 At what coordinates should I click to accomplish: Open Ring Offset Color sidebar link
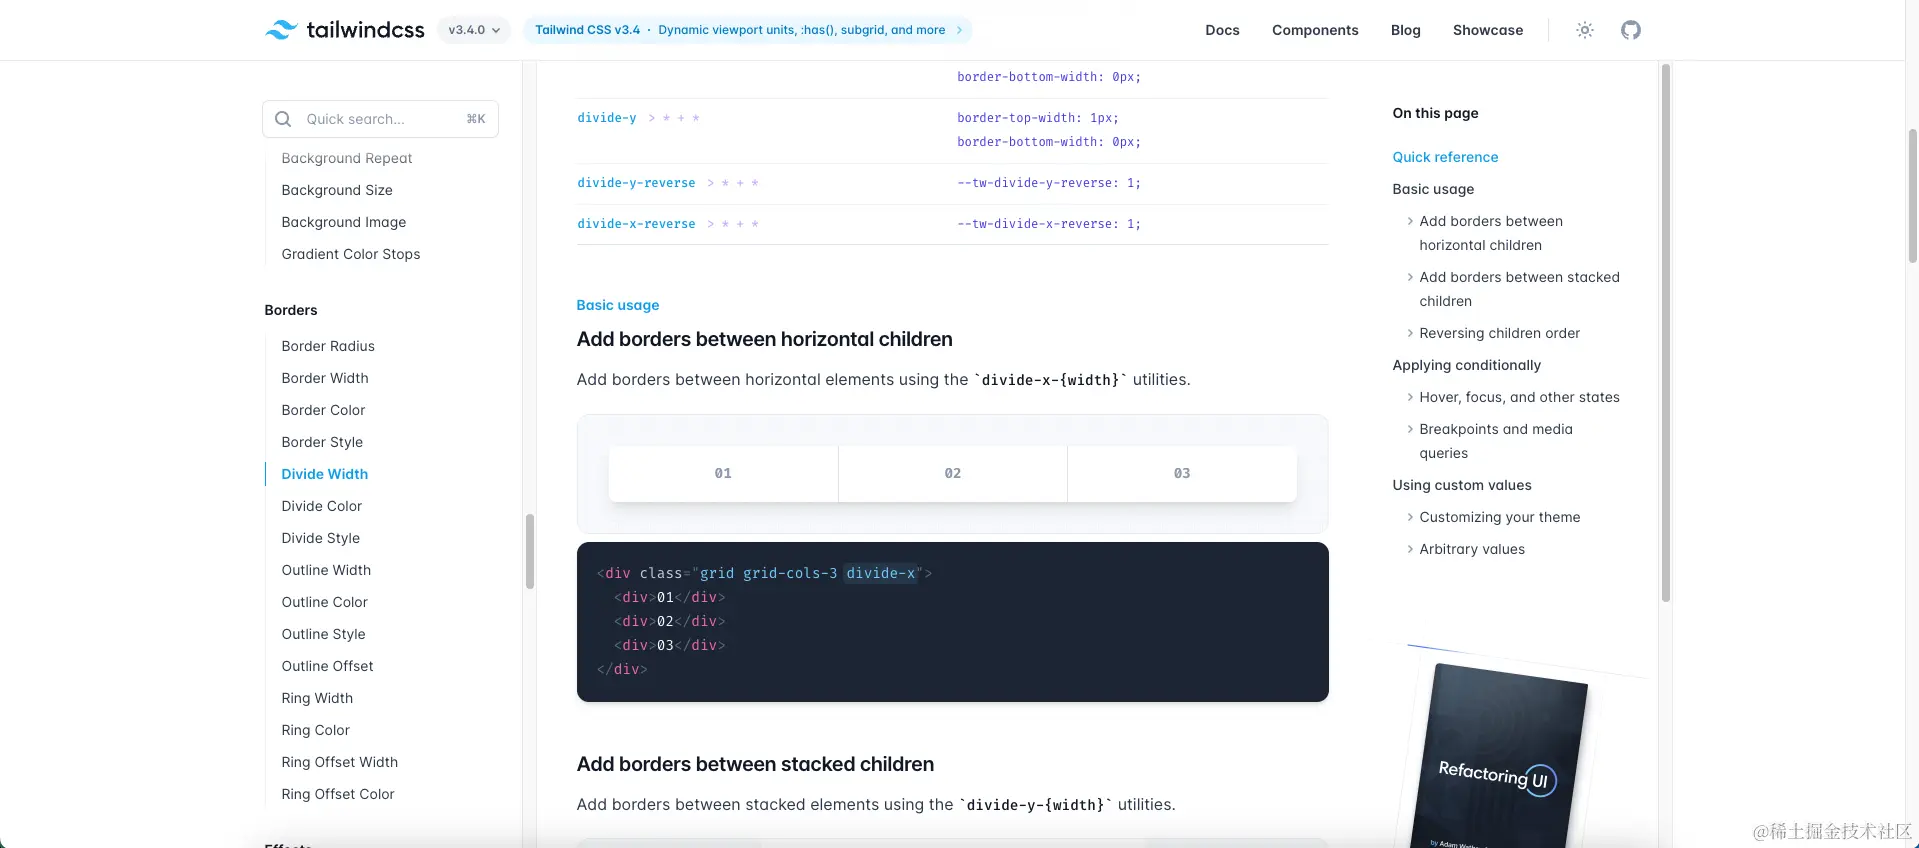point(338,794)
